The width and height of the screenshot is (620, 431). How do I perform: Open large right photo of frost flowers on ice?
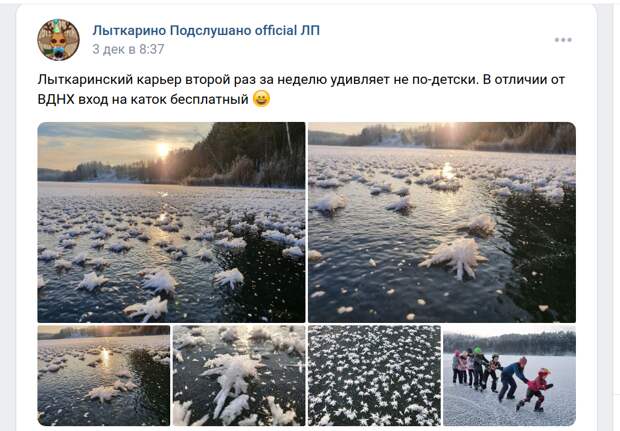click(442, 222)
